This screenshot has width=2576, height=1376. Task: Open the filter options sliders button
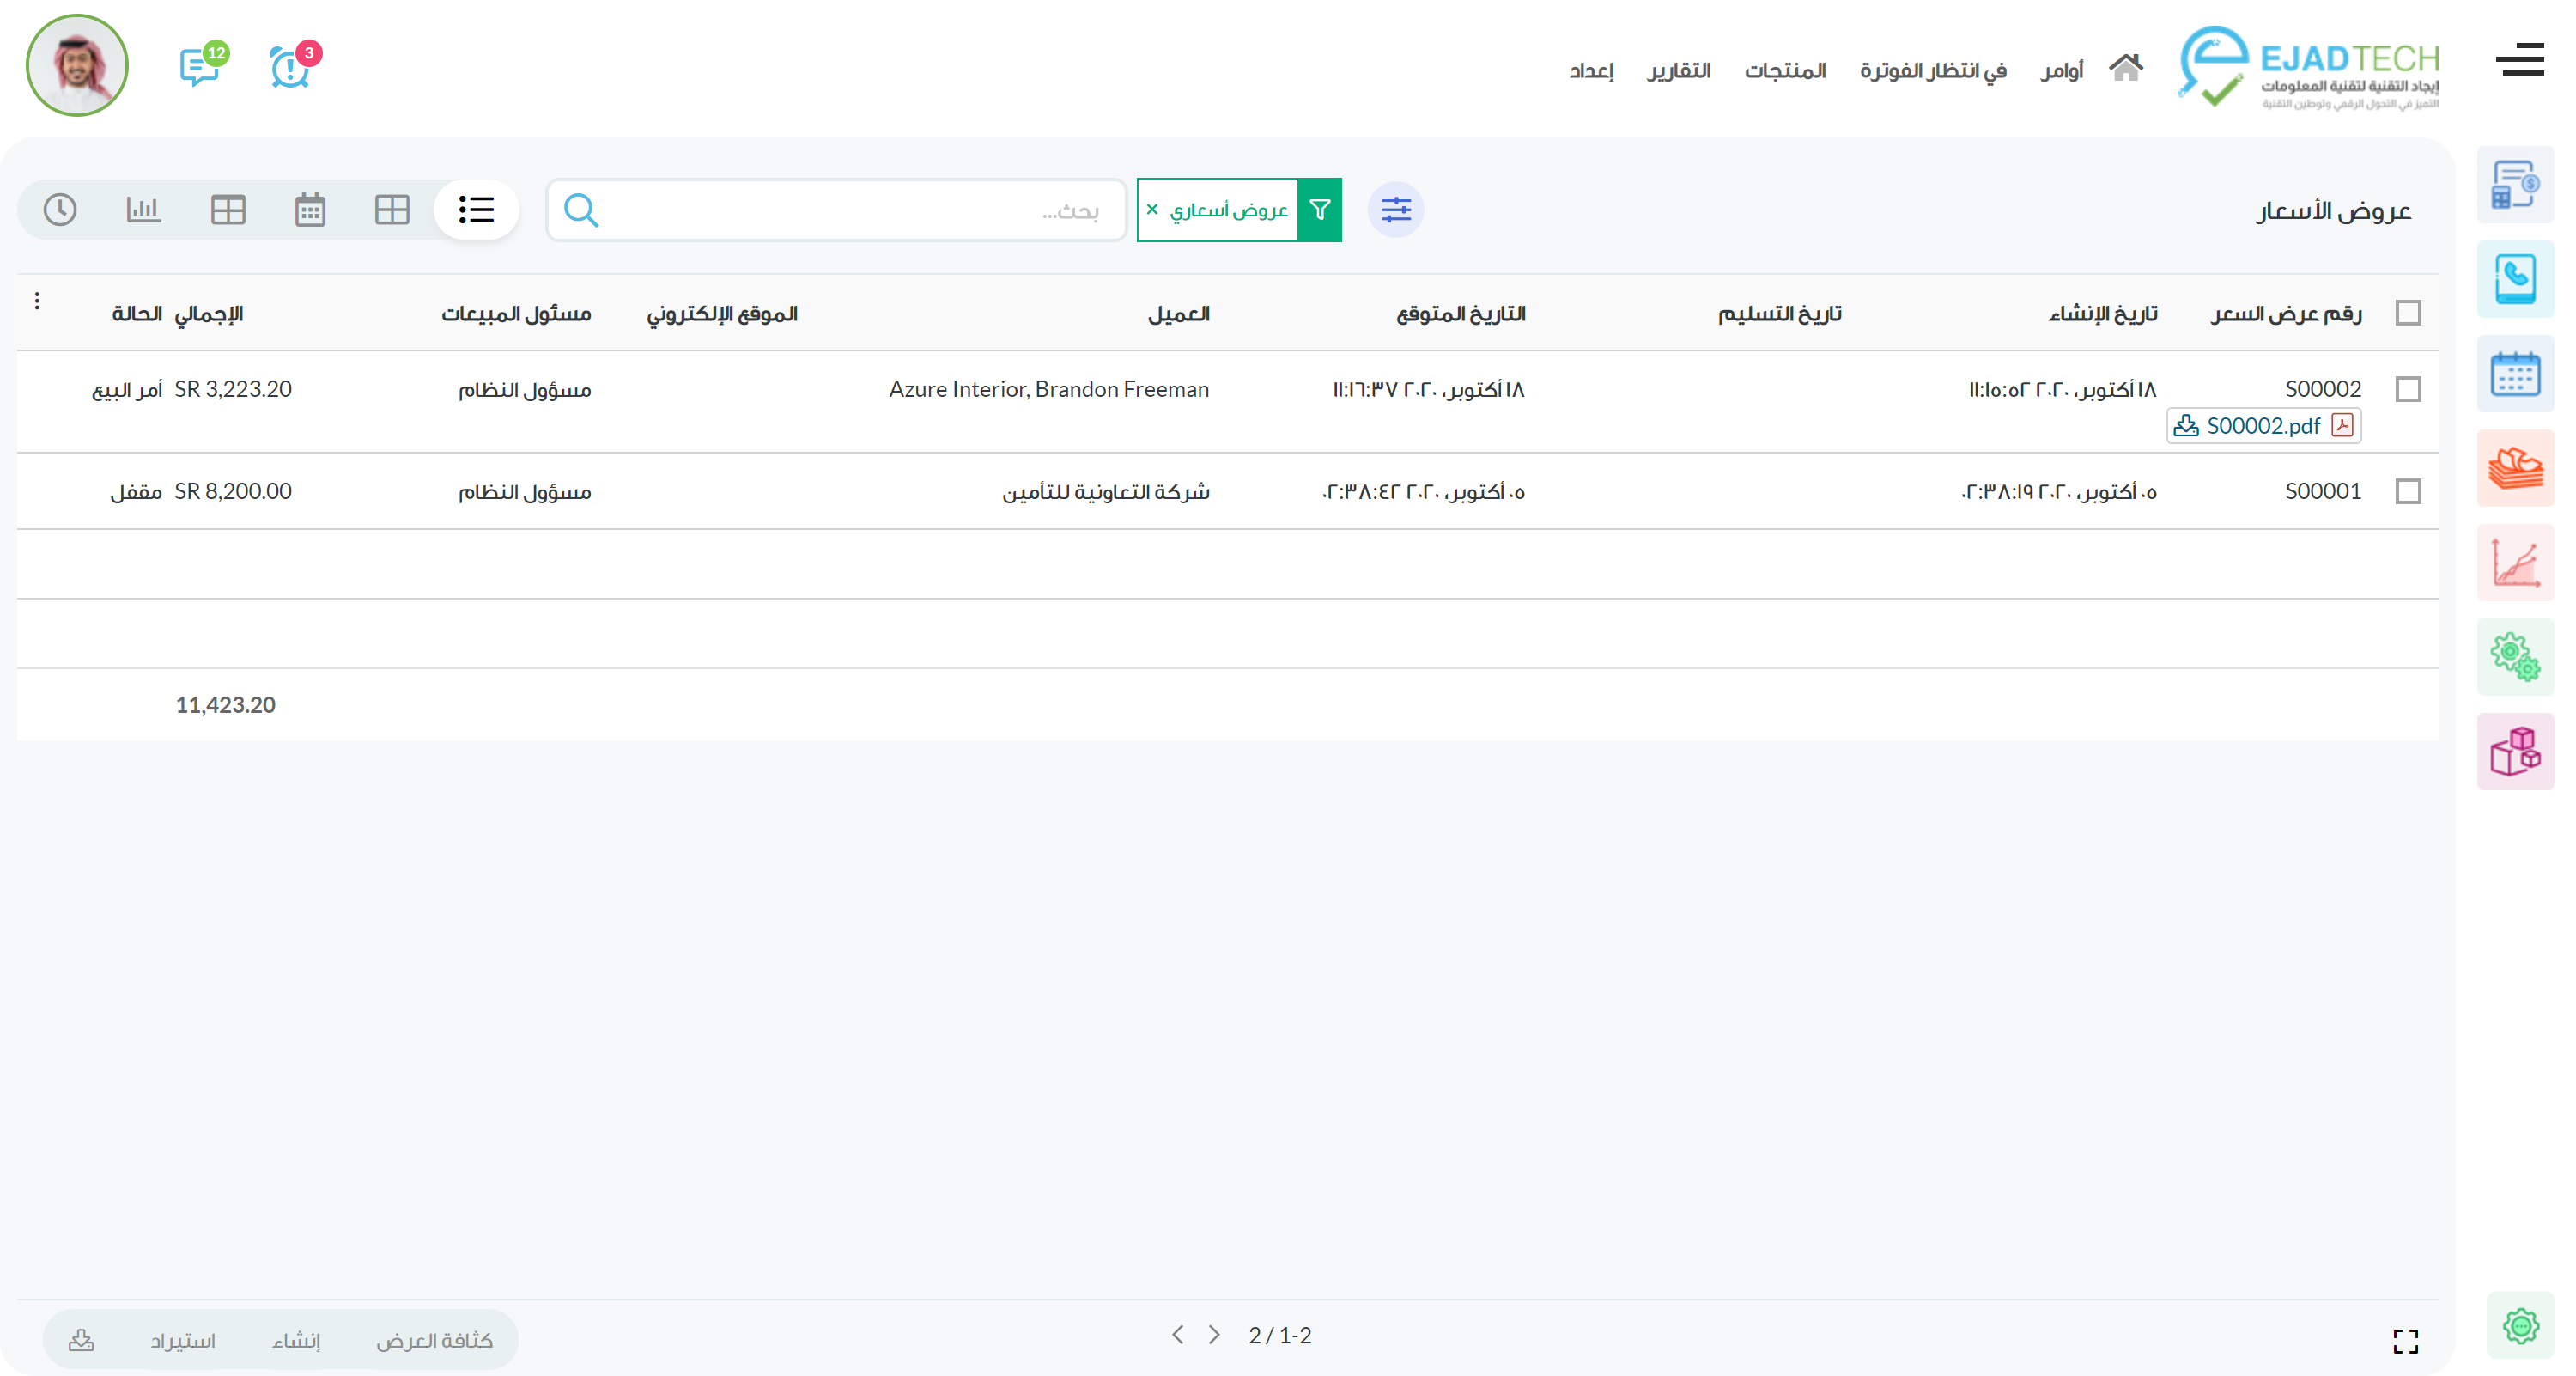pyautogui.click(x=1395, y=210)
